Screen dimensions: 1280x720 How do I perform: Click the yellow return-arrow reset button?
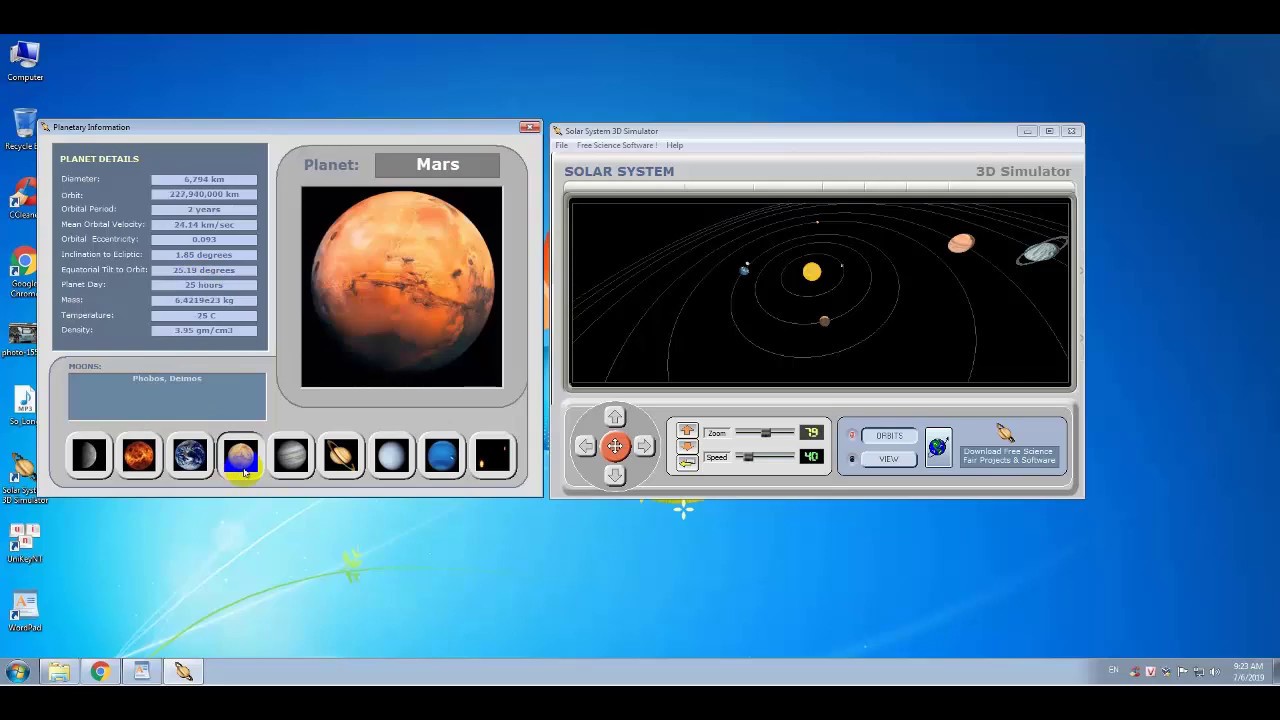click(x=686, y=462)
